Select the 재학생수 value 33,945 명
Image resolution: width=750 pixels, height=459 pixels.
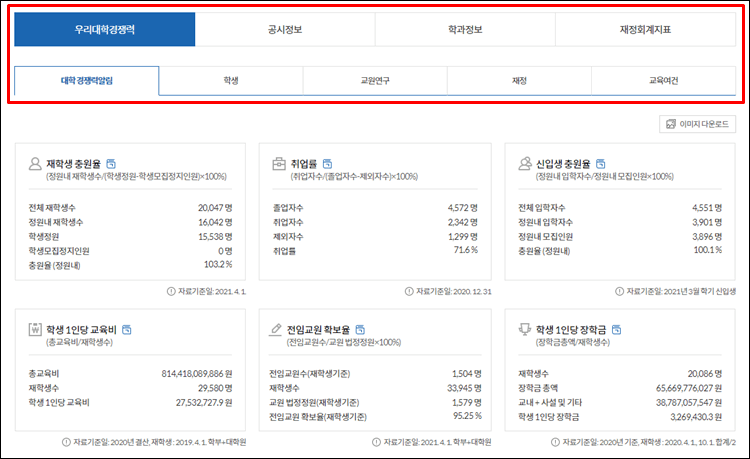pyautogui.click(x=464, y=388)
